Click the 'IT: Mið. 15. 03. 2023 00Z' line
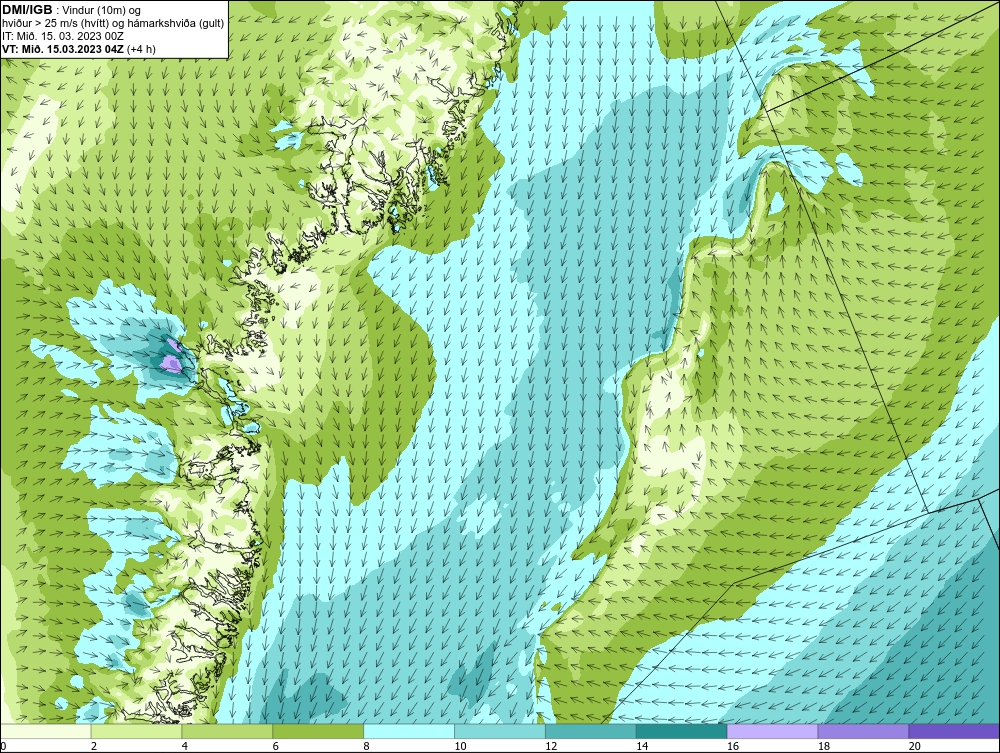This screenshot has width=1000, height=753. coord(62,36)
